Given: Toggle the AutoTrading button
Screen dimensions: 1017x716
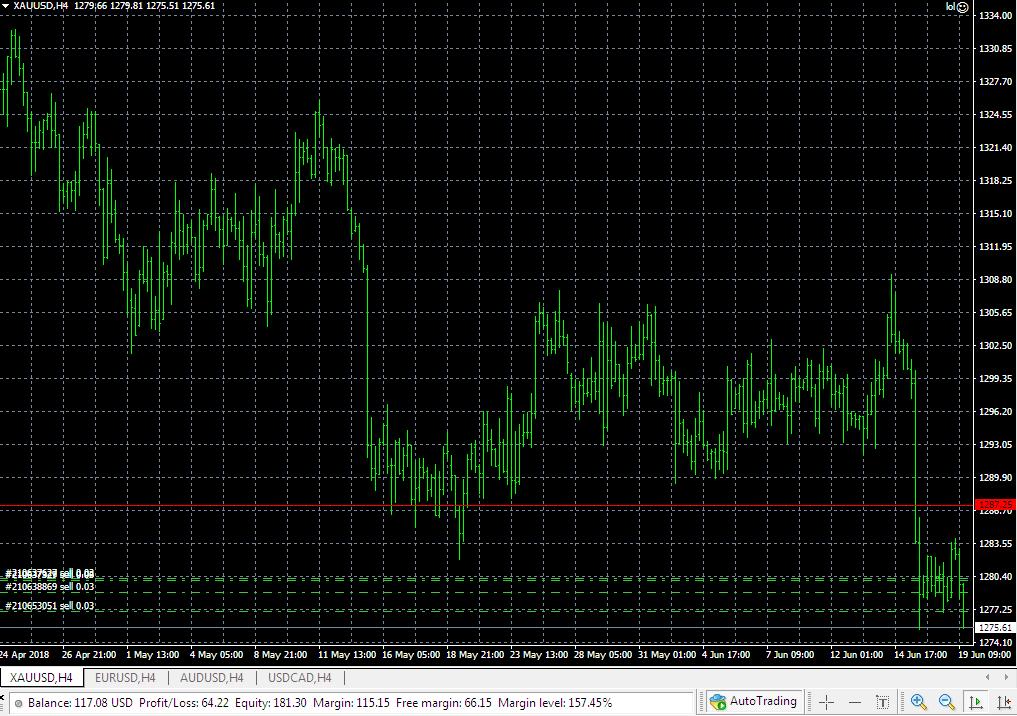Looking at the screenshot, I should pyautogui.click(x=754, y=701).
